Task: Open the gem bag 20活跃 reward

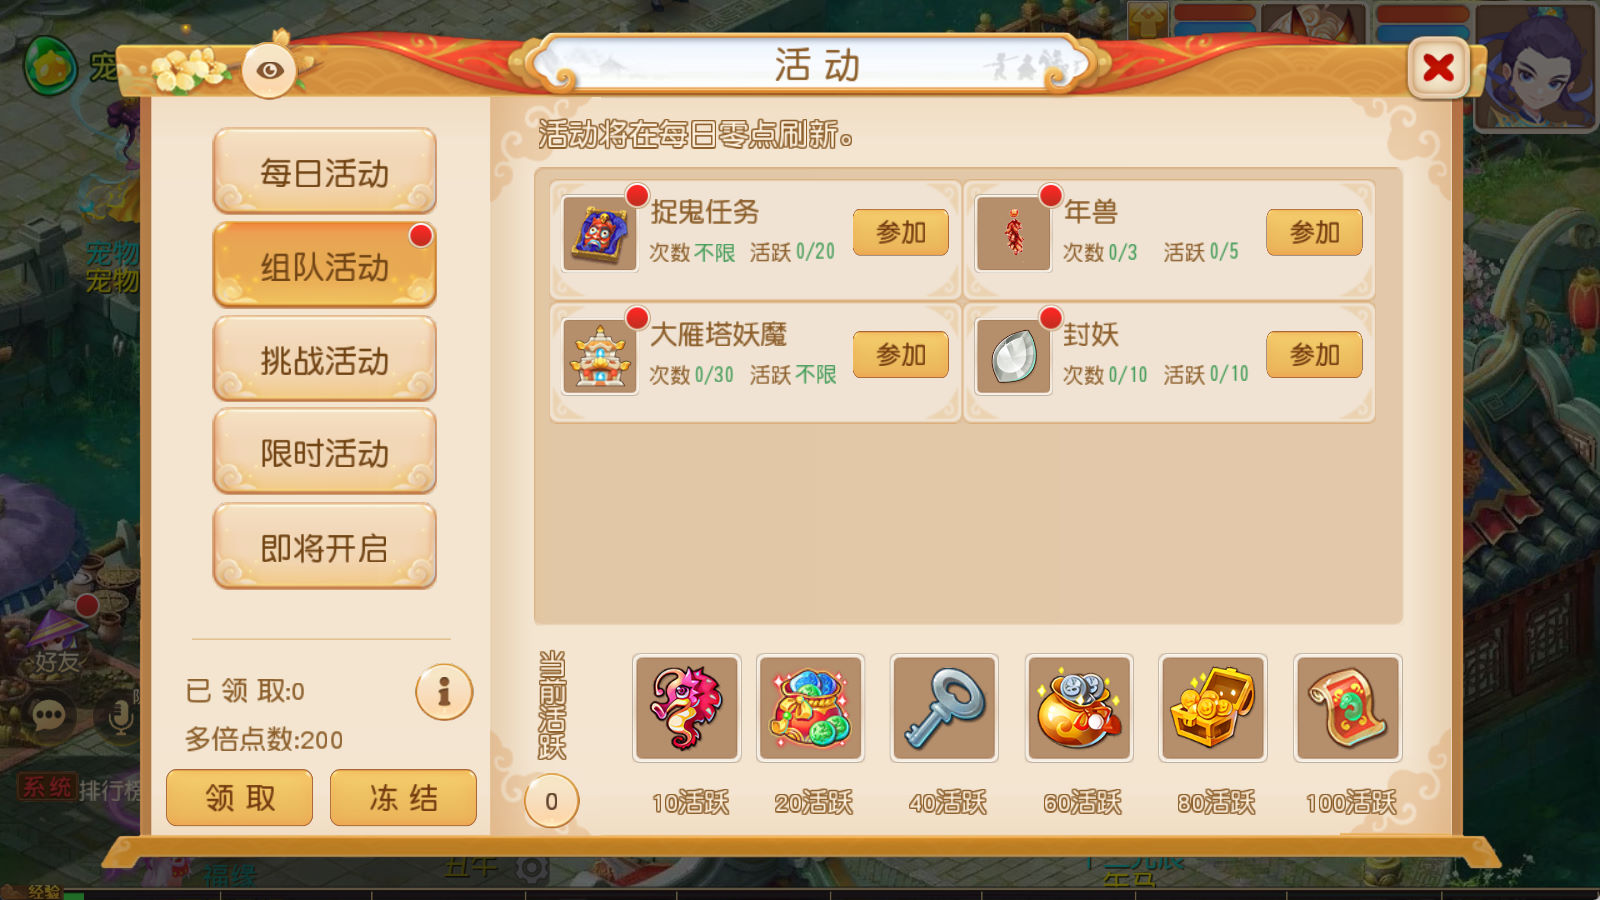Action: pyautogui.click(x=811, y=708)
